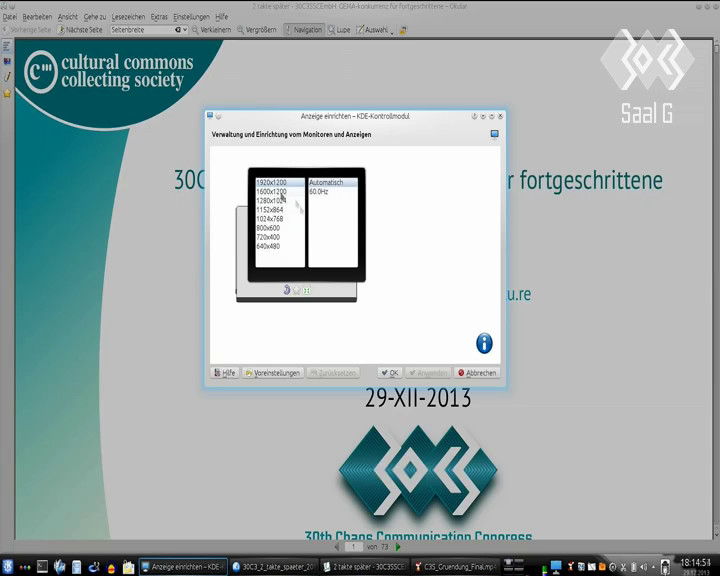Open the Bearbeiten menu
The image size is (720, 576).
[x=37, y=17]
